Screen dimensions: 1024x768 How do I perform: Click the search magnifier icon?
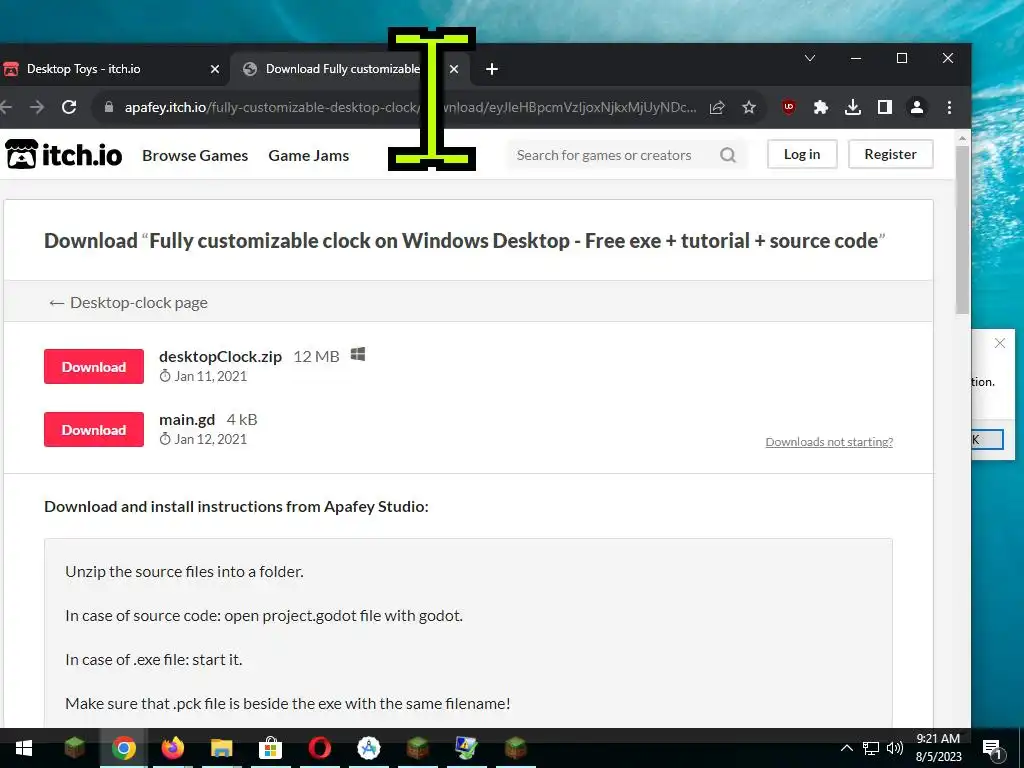728,155
